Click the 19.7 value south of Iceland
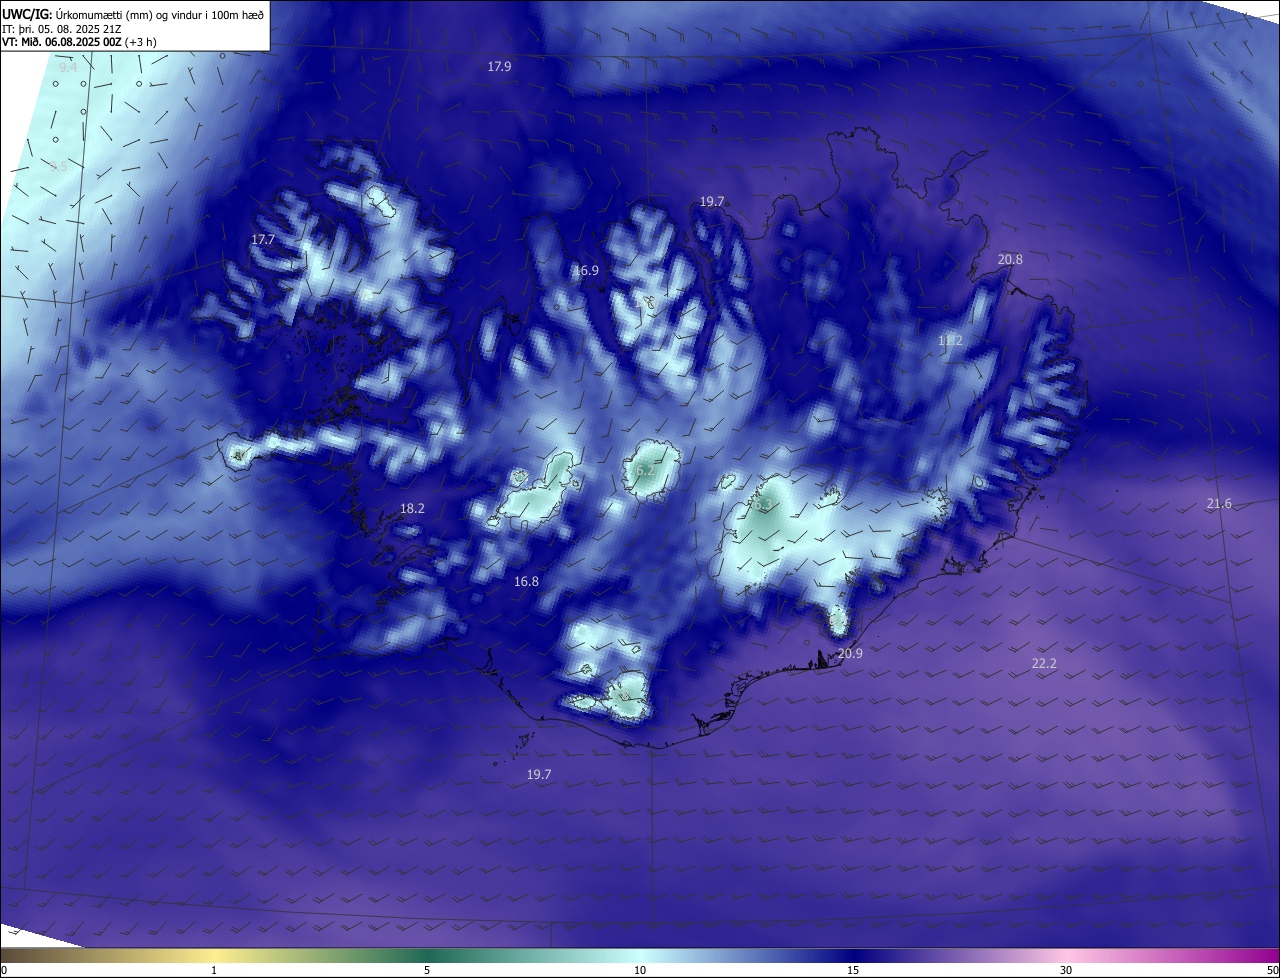The width and height of the screenshot is (1280, 978). pos(539,775)
